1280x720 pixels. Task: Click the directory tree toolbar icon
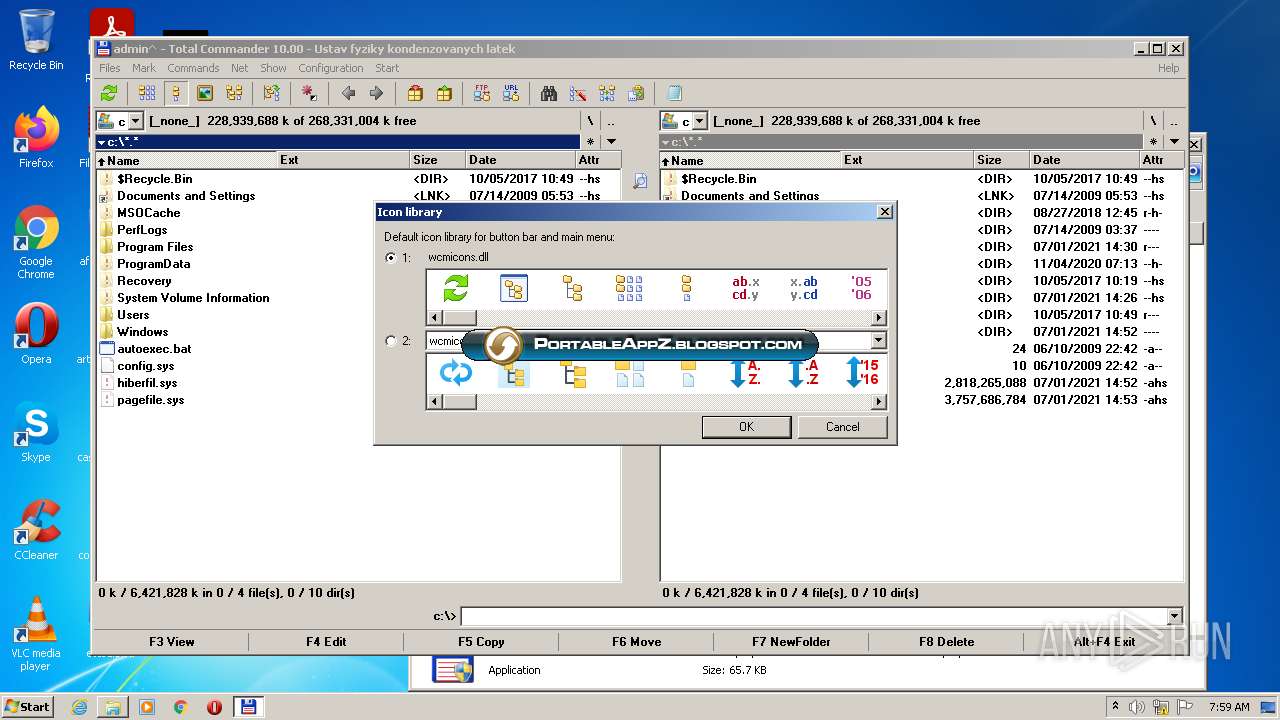pos(234,93)
